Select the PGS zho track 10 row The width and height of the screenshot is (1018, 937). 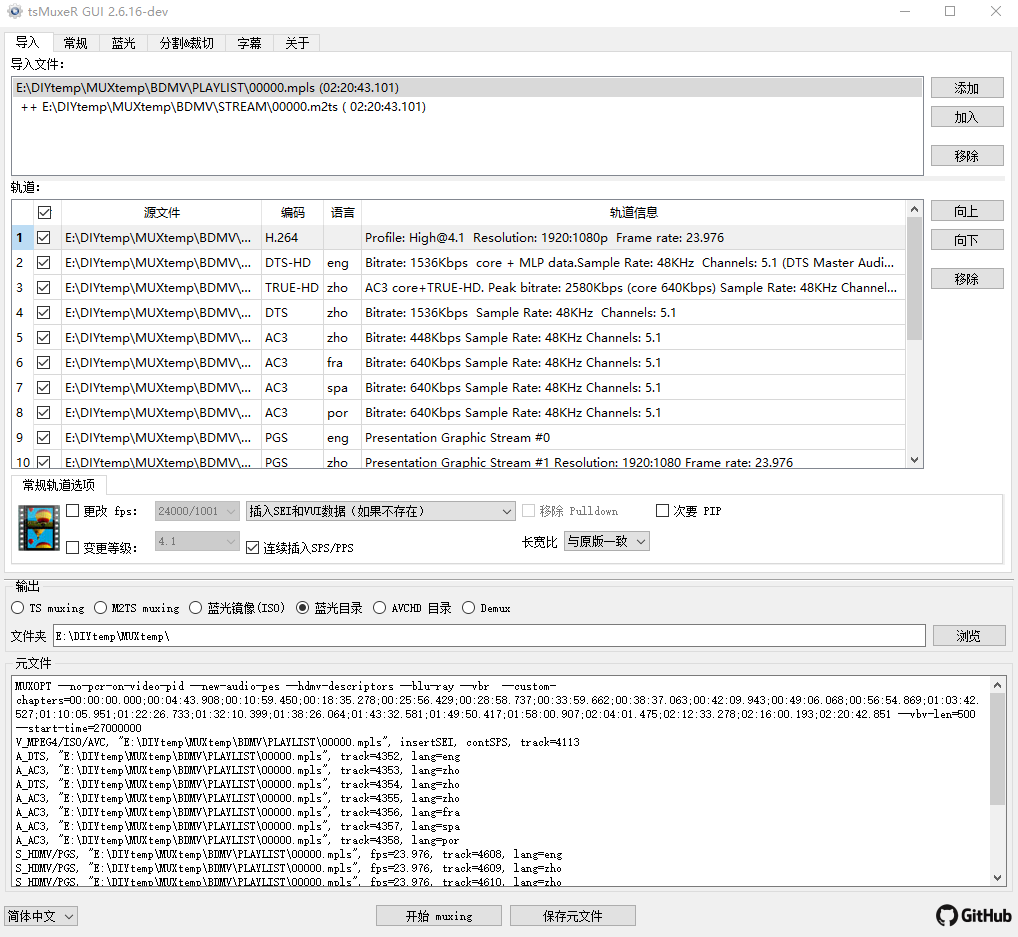point(459,461)
